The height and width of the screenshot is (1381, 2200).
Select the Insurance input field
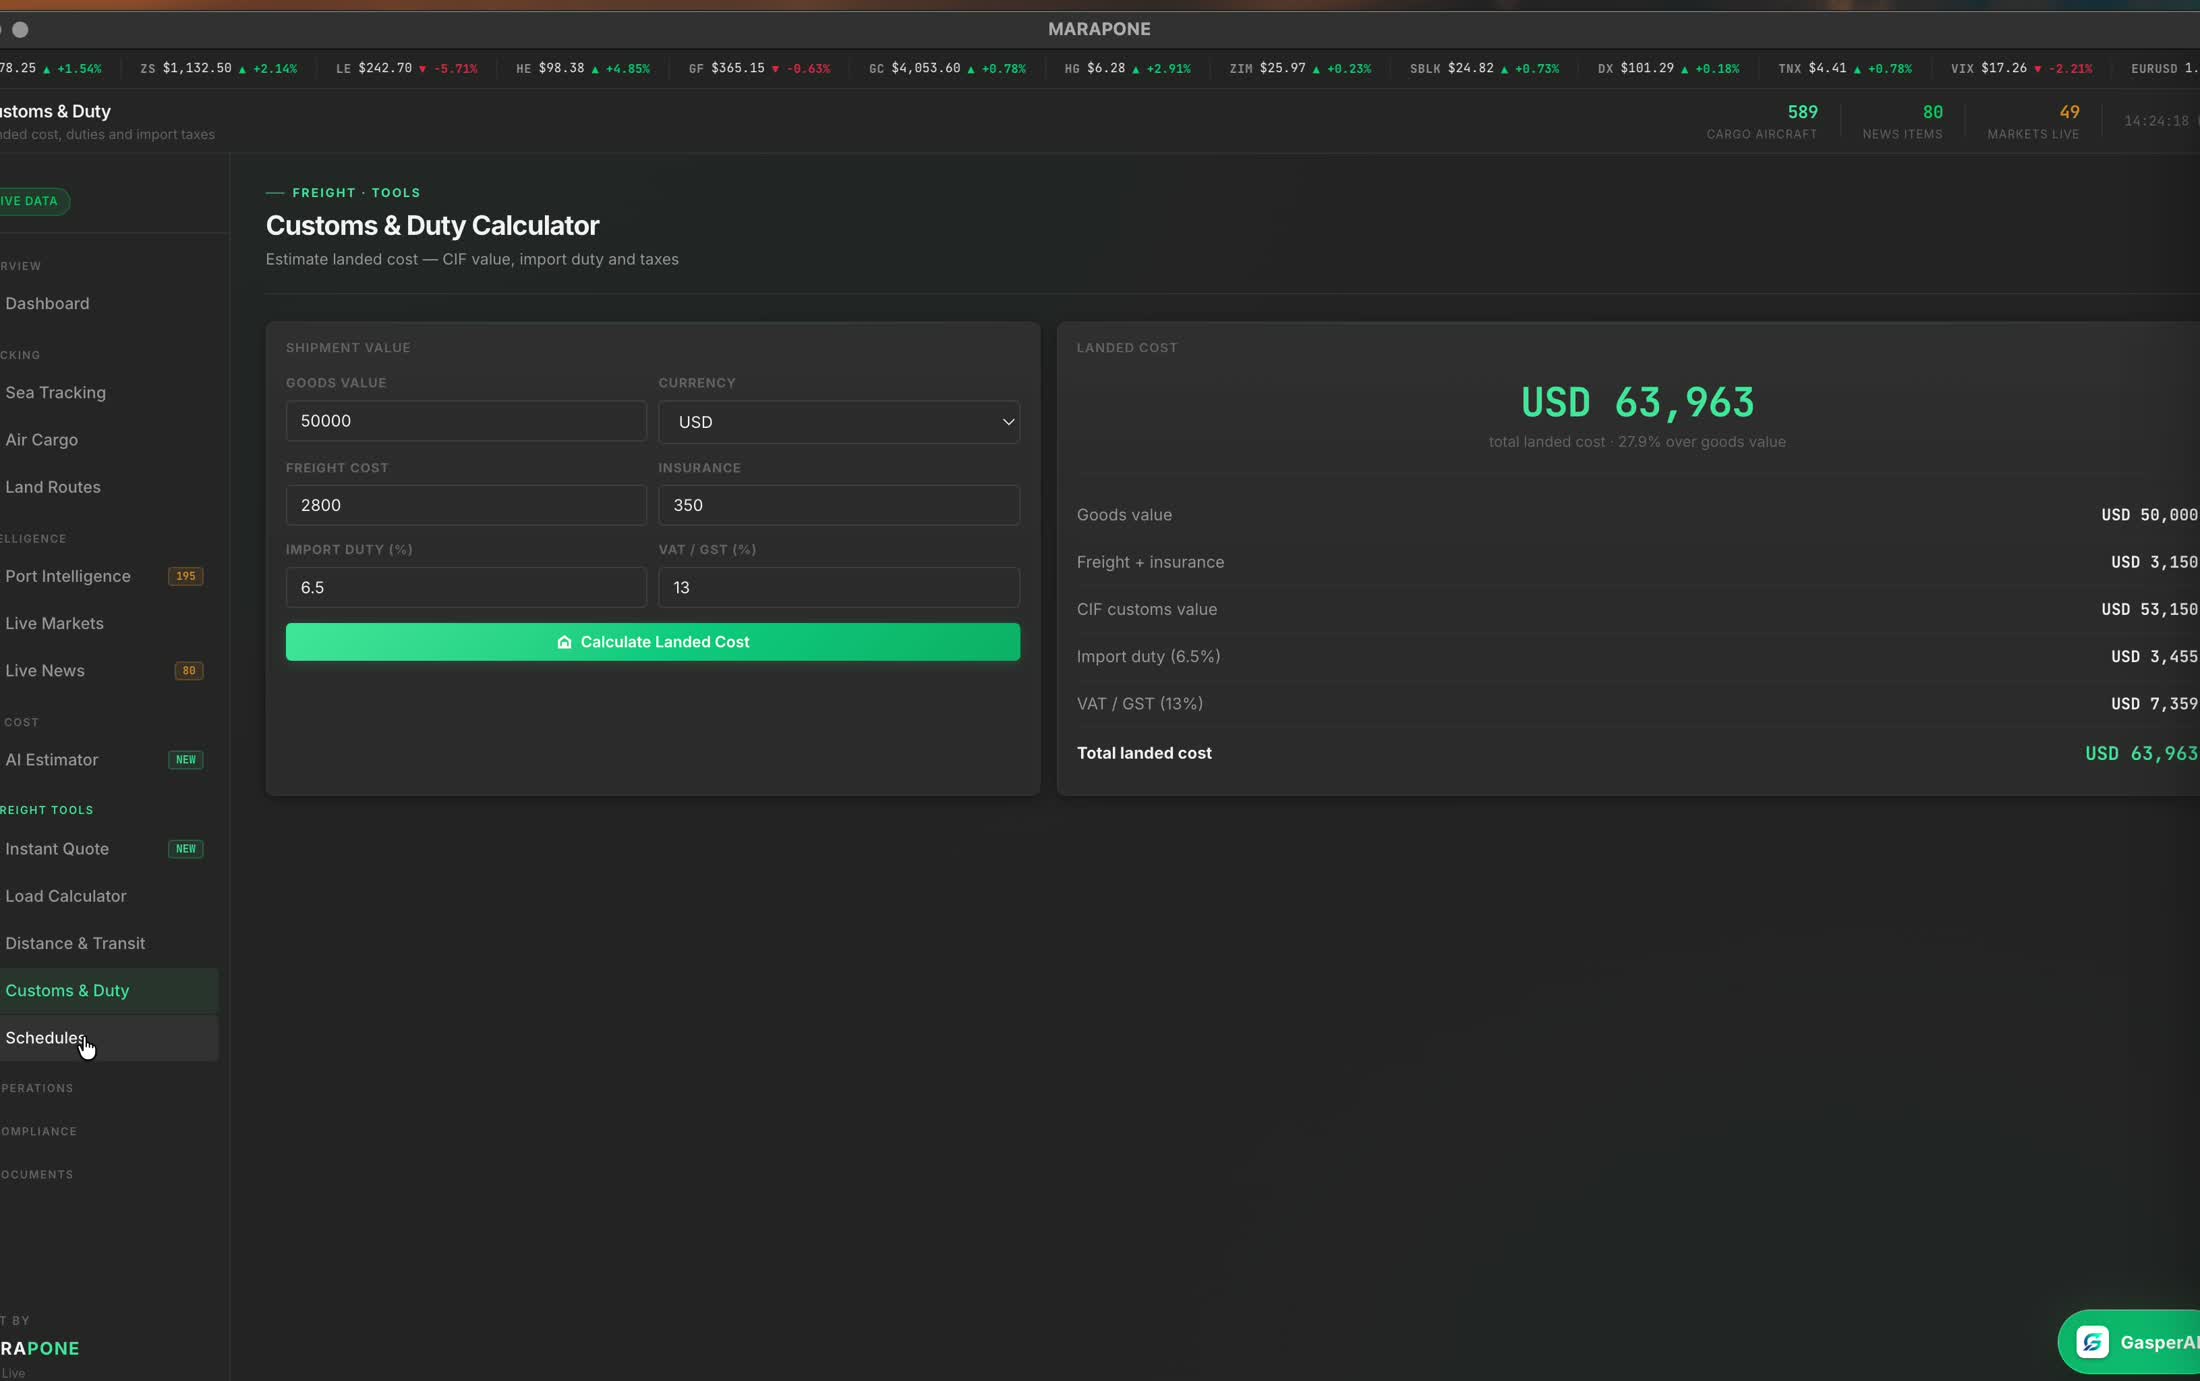tap(839, 505)
